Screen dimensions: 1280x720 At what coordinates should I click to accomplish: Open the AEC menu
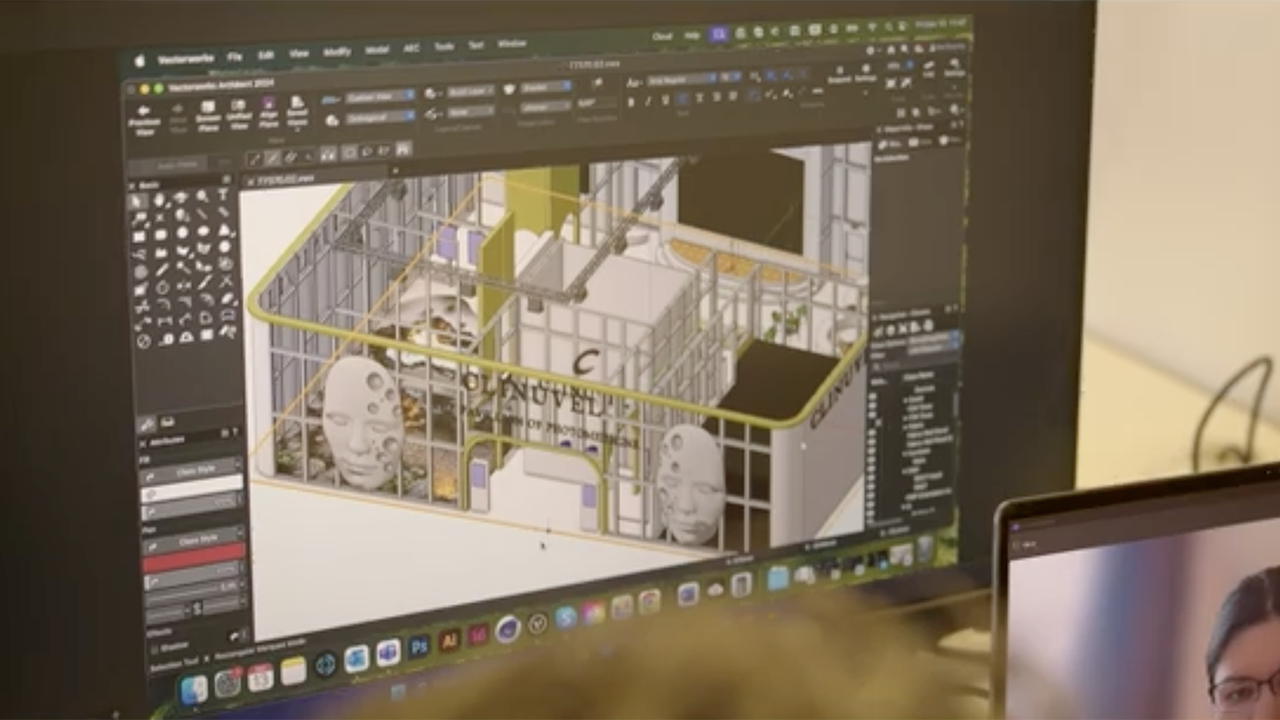412,48
